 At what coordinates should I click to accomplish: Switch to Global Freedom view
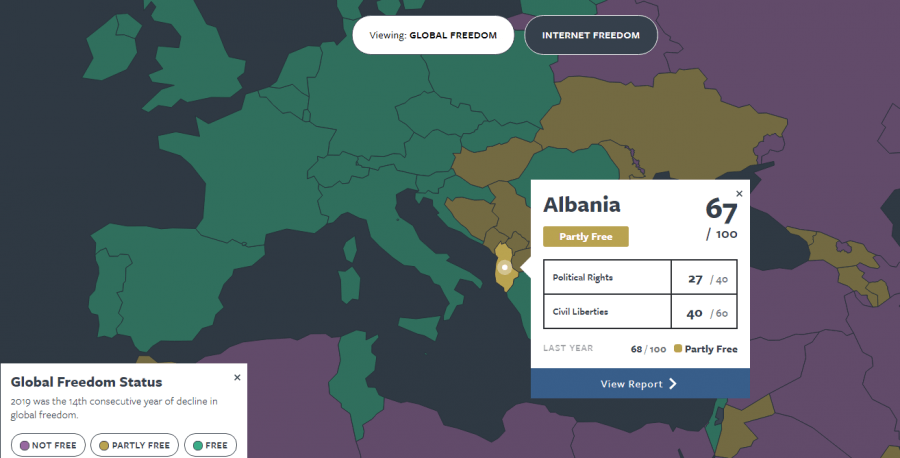point(433,35)
